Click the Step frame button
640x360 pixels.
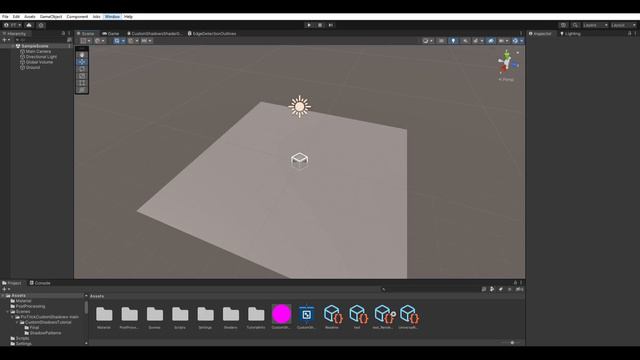tap(331, 25)
